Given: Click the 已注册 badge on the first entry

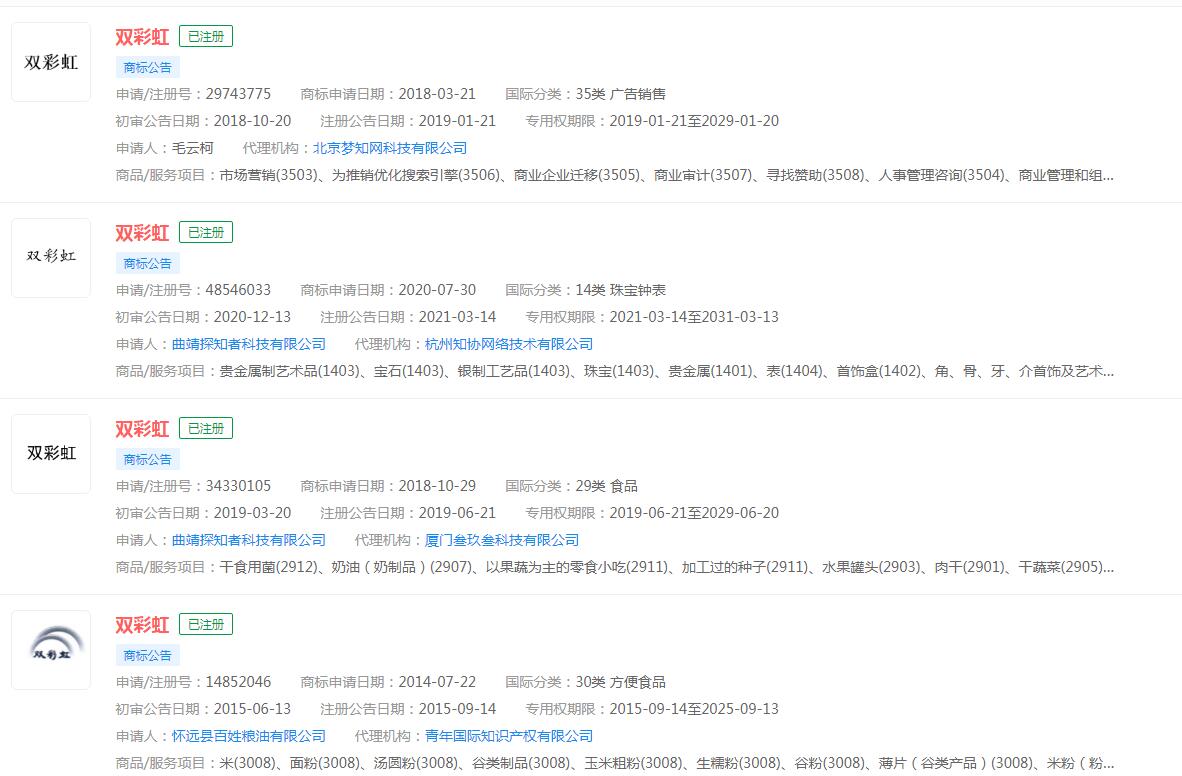Looking at the screenshot, I should click(x=206, y=36).
